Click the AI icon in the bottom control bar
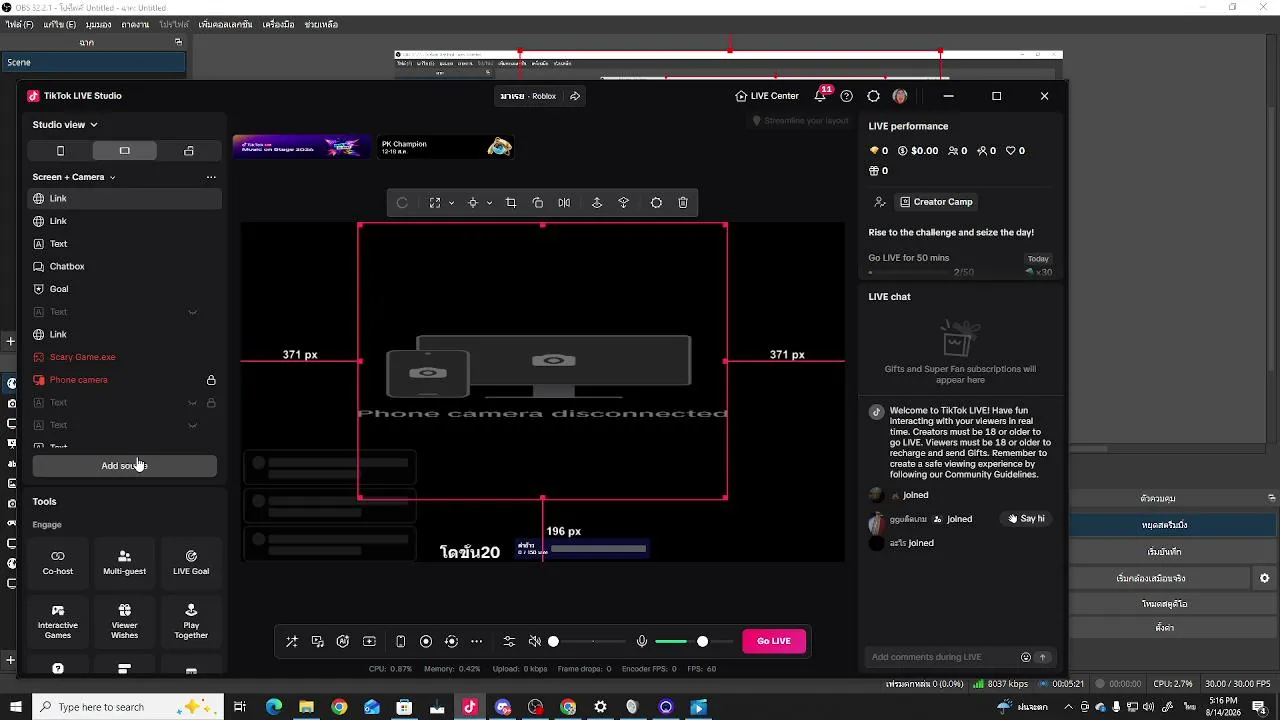The image size is (1280, 720). click(x=343, y=641)
